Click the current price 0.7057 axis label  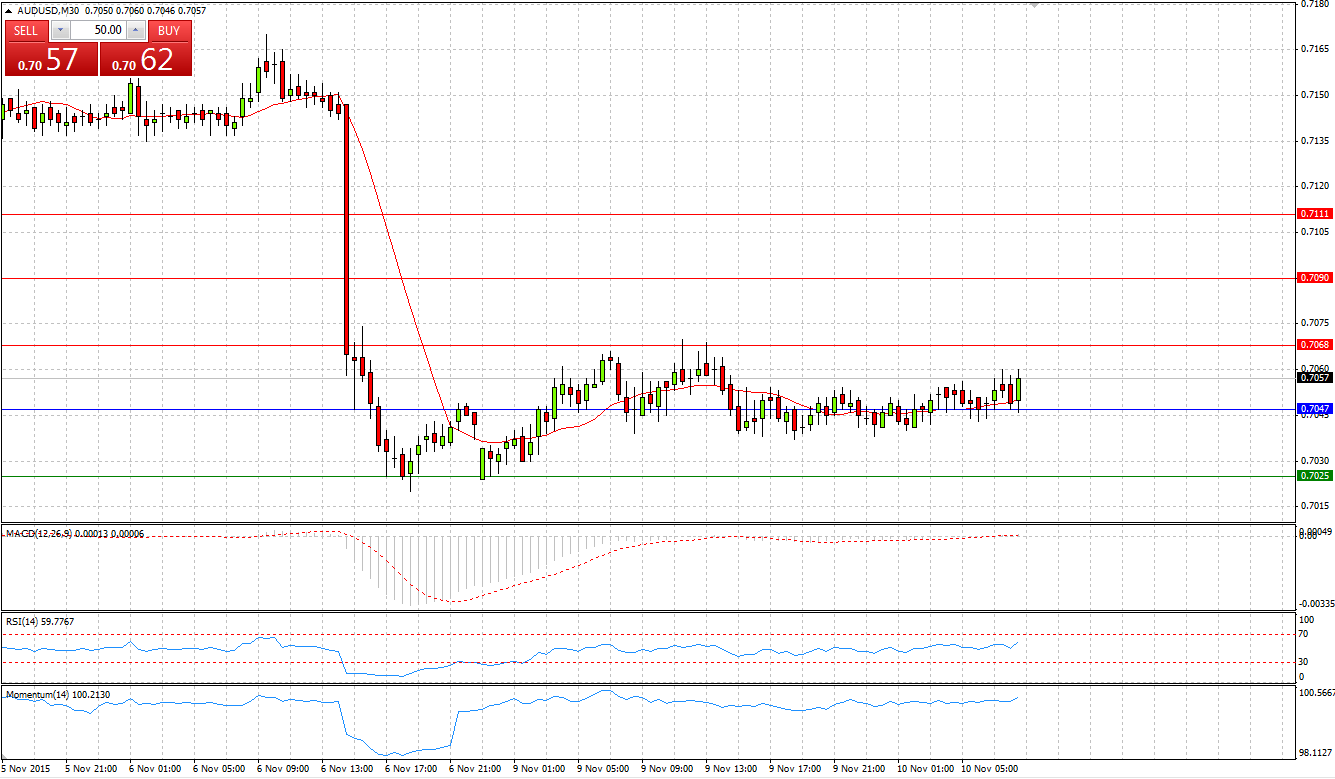[x=1314, y=378]
